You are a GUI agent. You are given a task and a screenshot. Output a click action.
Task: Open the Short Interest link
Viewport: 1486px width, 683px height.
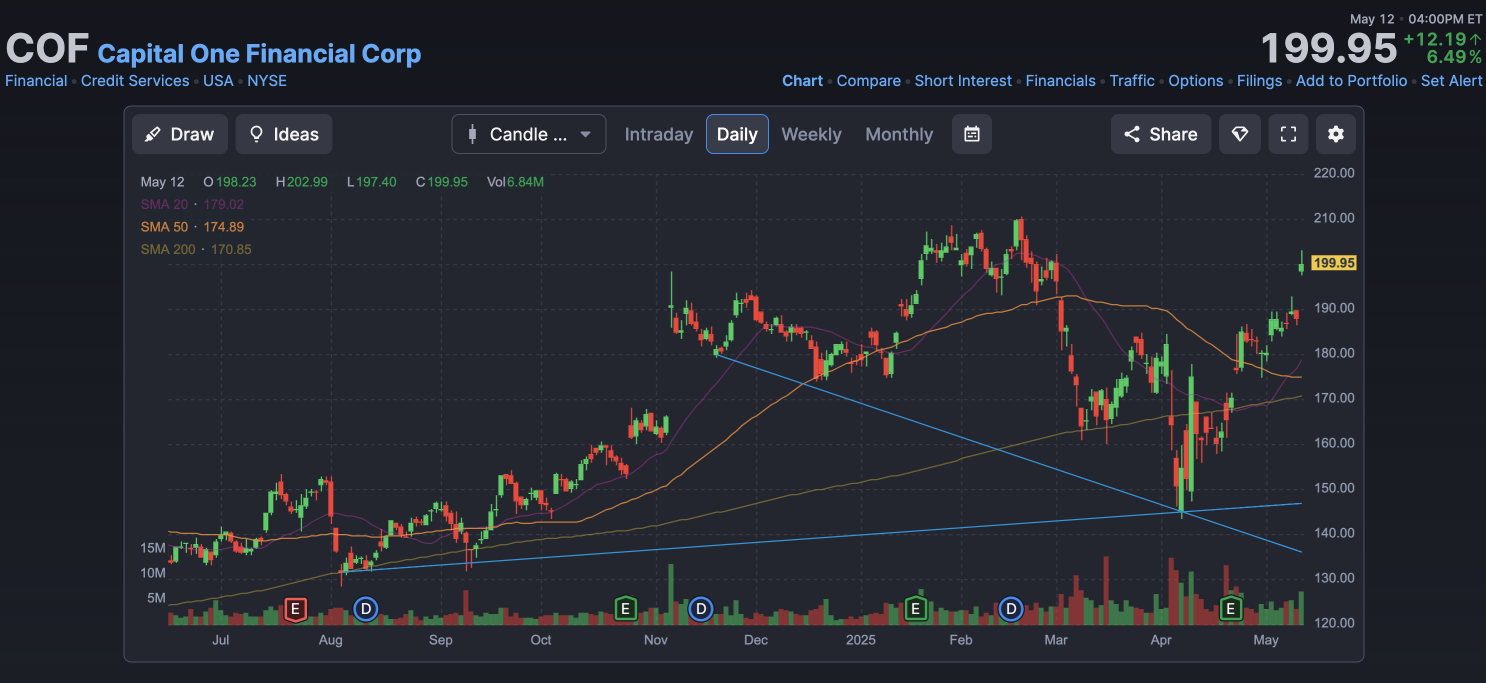(x=963, y=81)
